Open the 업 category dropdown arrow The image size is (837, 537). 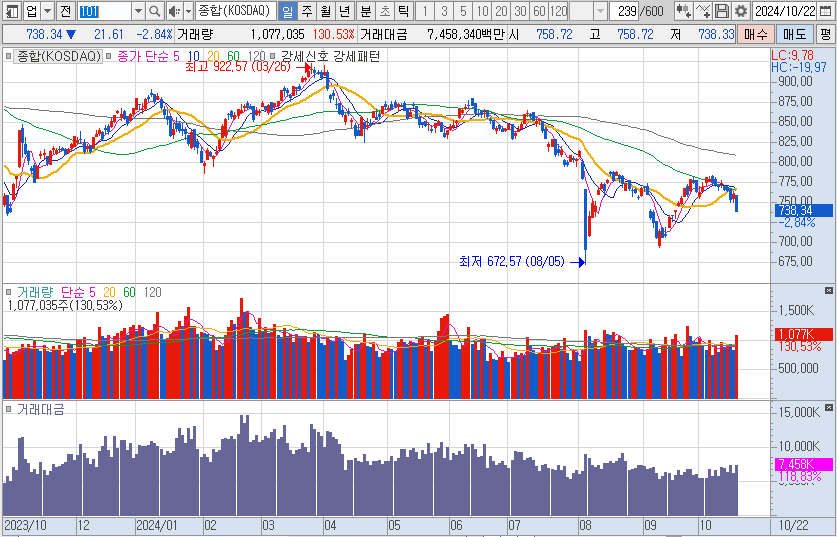pyautogui.click(x=48, y=11)
